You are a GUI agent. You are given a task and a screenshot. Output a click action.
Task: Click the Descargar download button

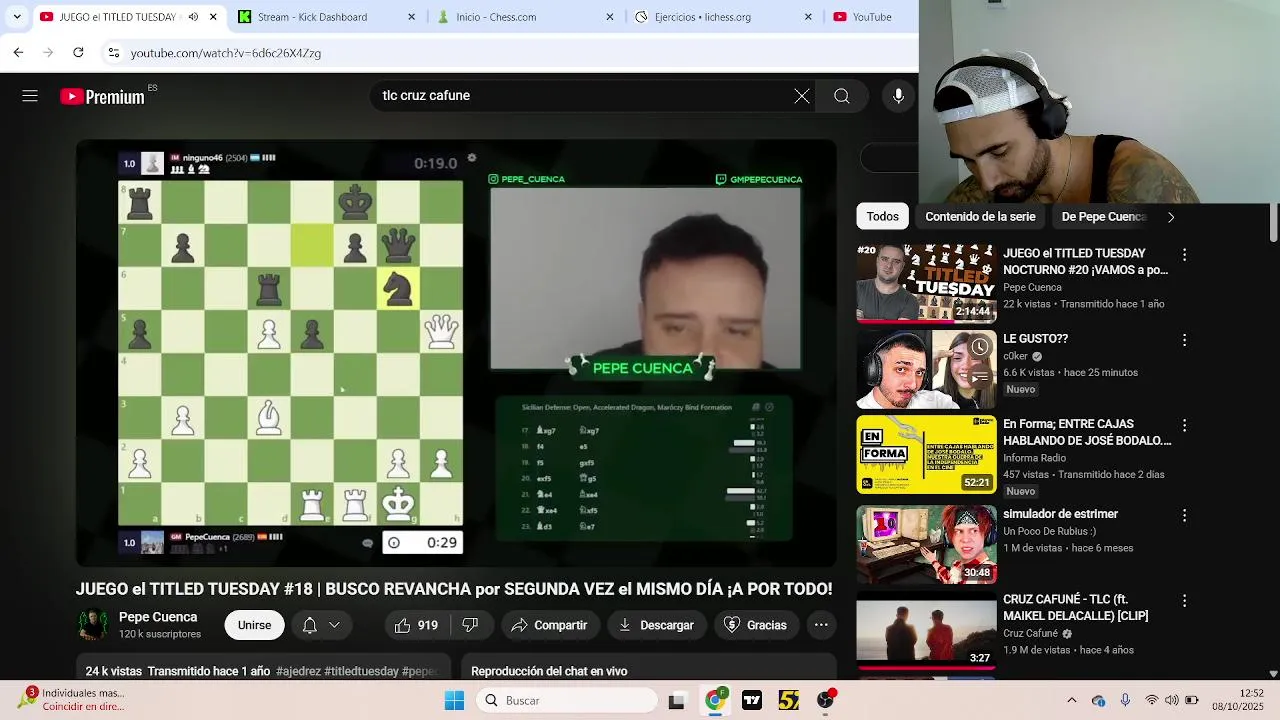click(x=656, y=625)
